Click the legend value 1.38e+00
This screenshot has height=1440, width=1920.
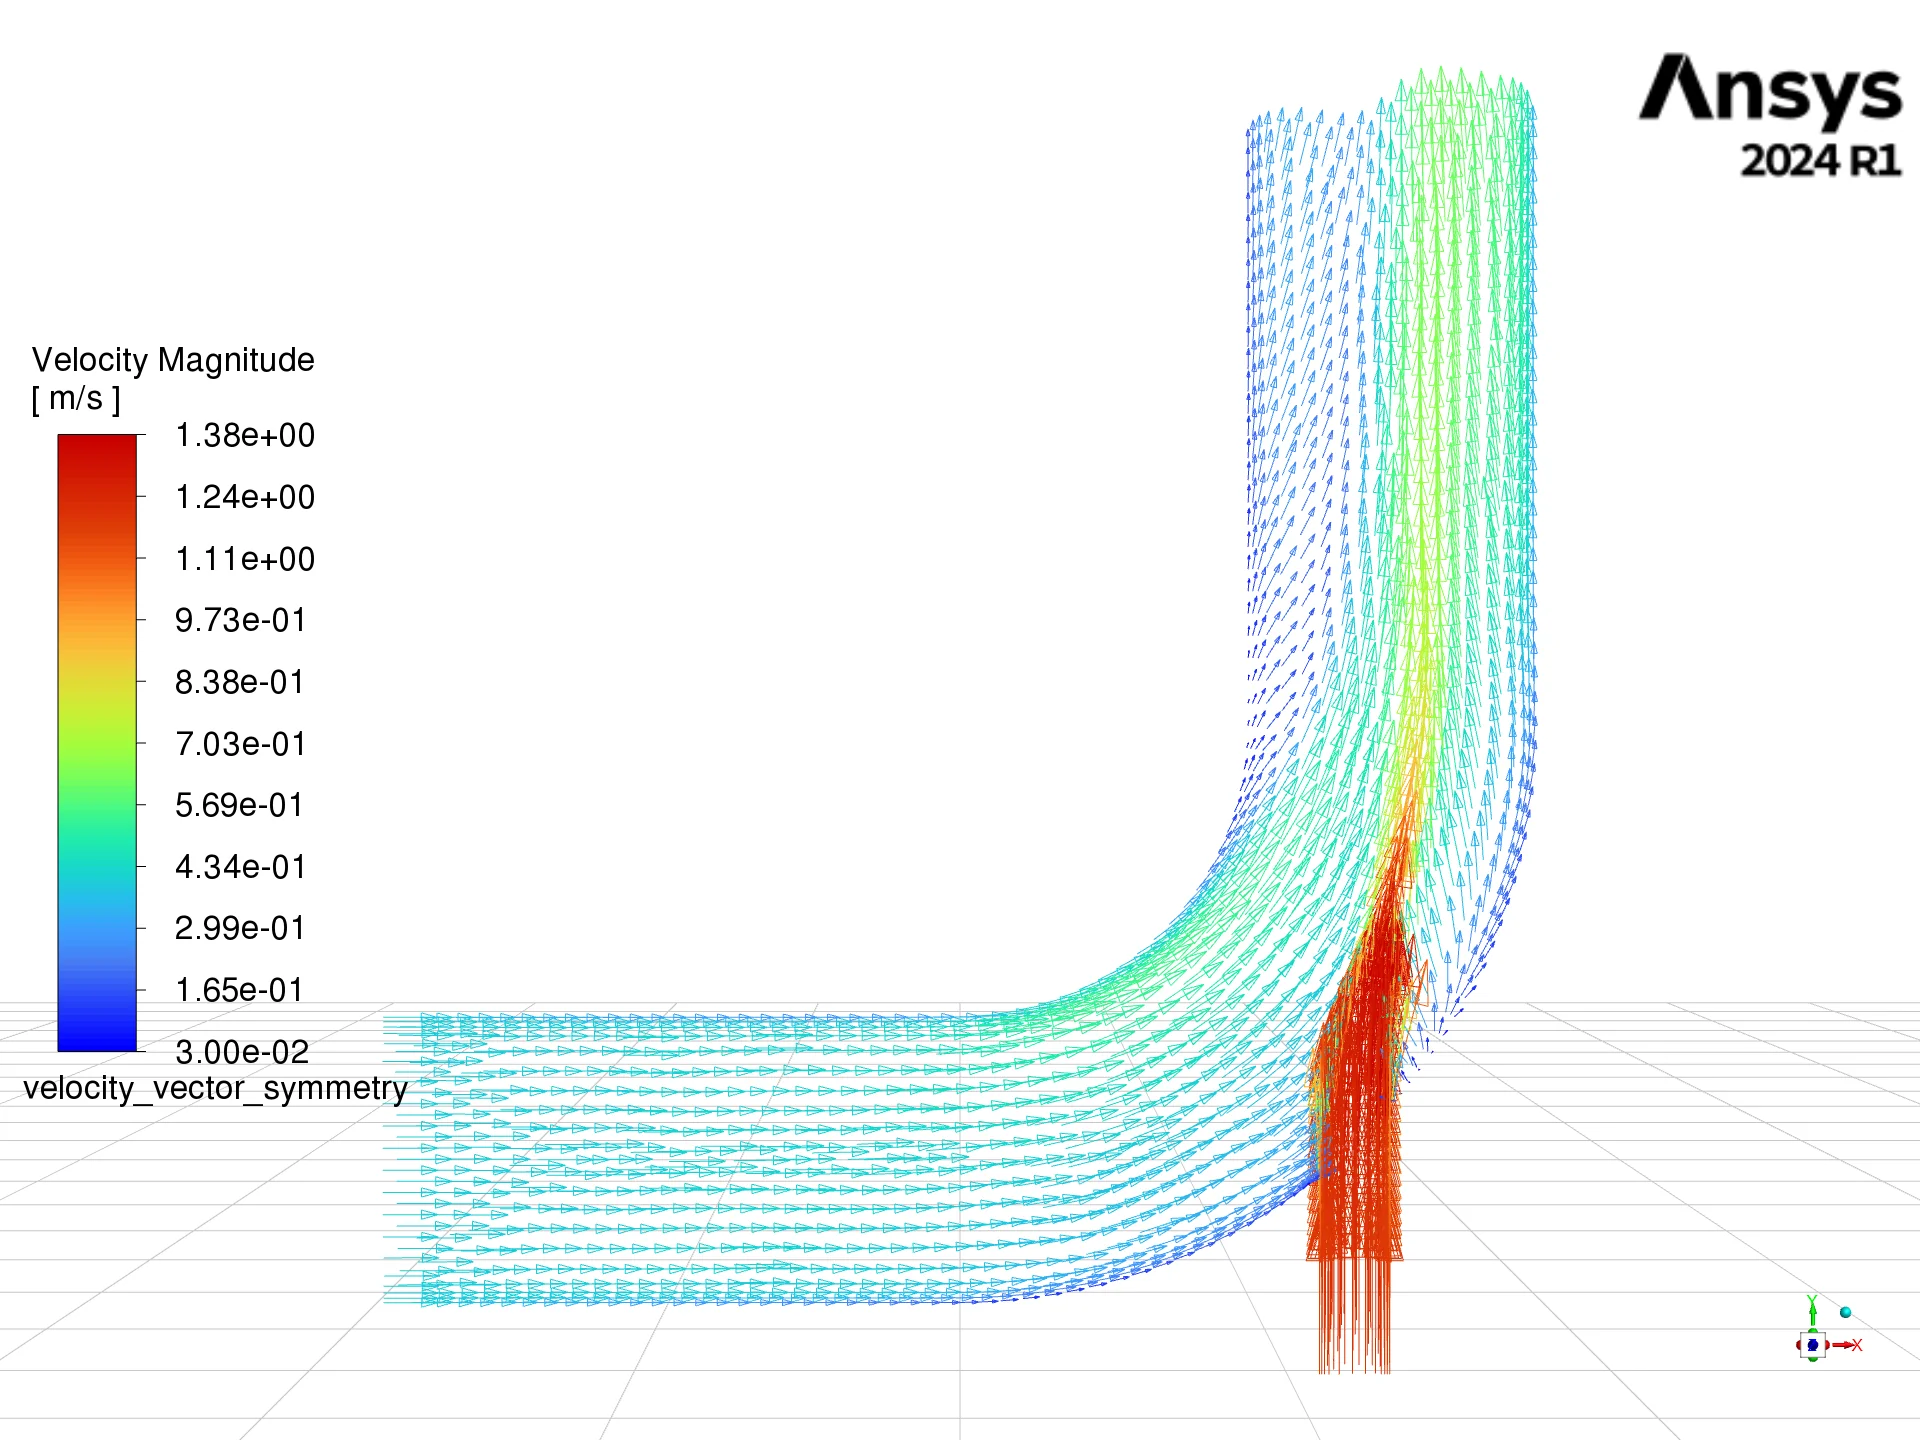coord(245,436)
